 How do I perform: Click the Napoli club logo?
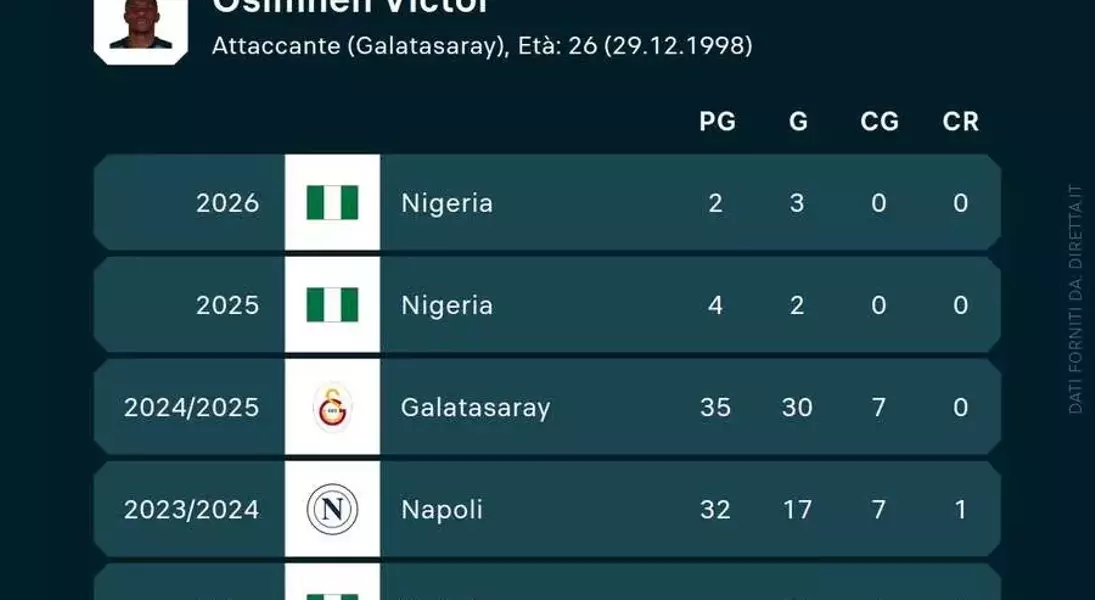click(332, 509)
